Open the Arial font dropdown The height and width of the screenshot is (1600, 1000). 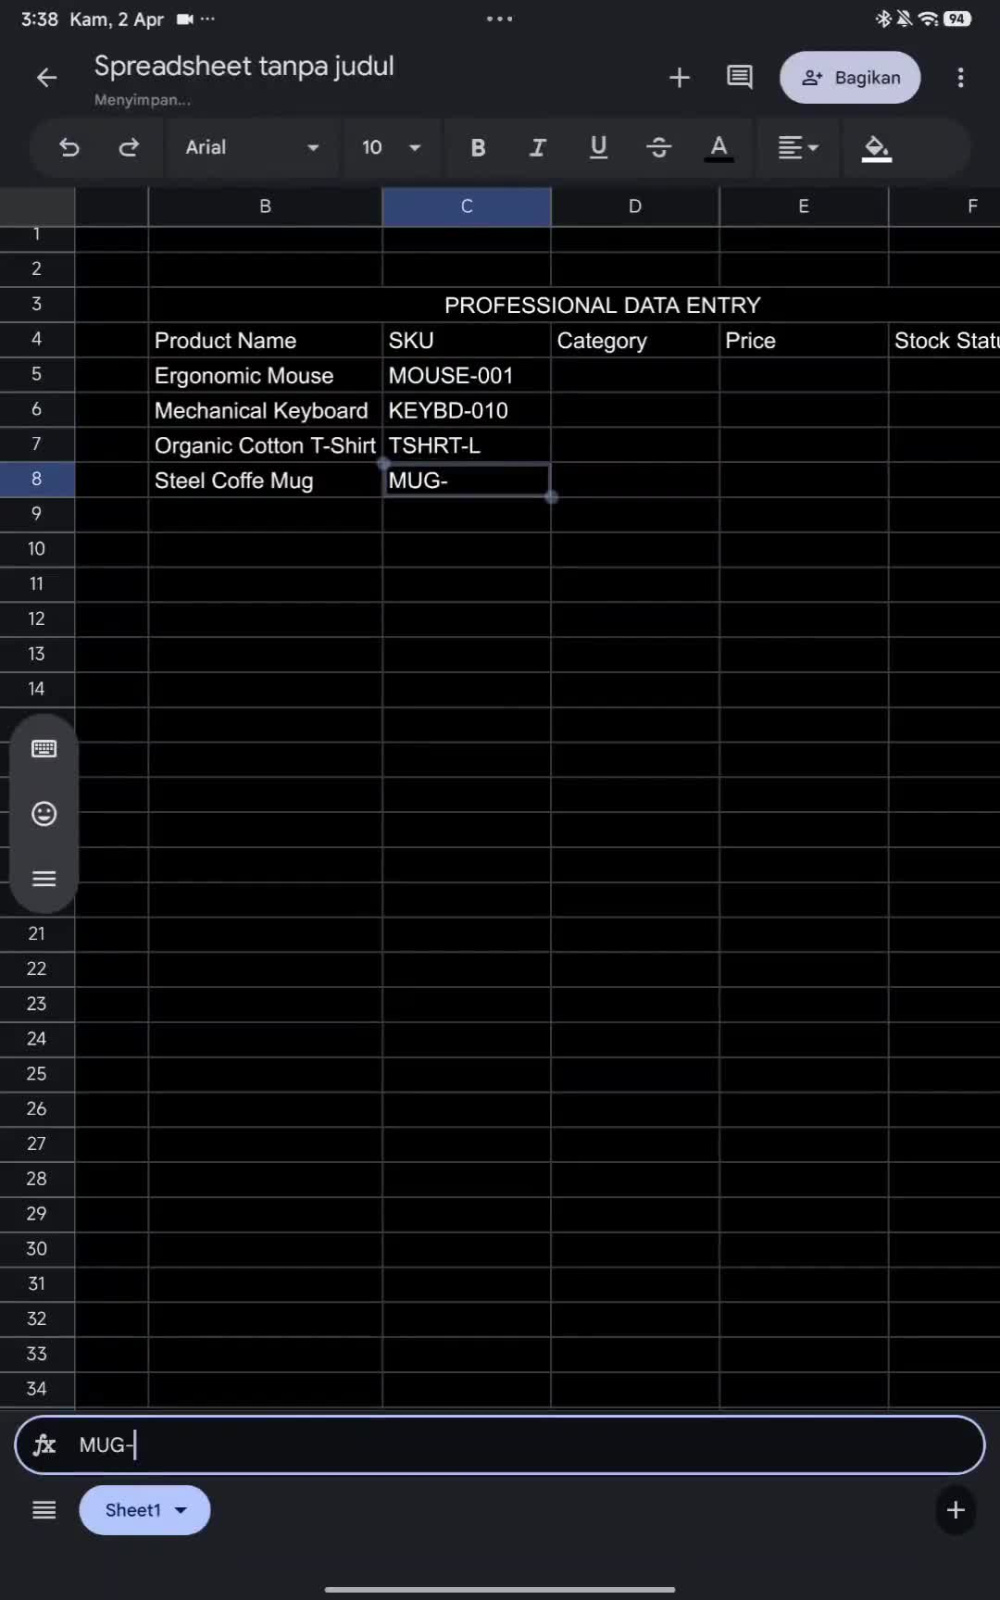[252, 148]
